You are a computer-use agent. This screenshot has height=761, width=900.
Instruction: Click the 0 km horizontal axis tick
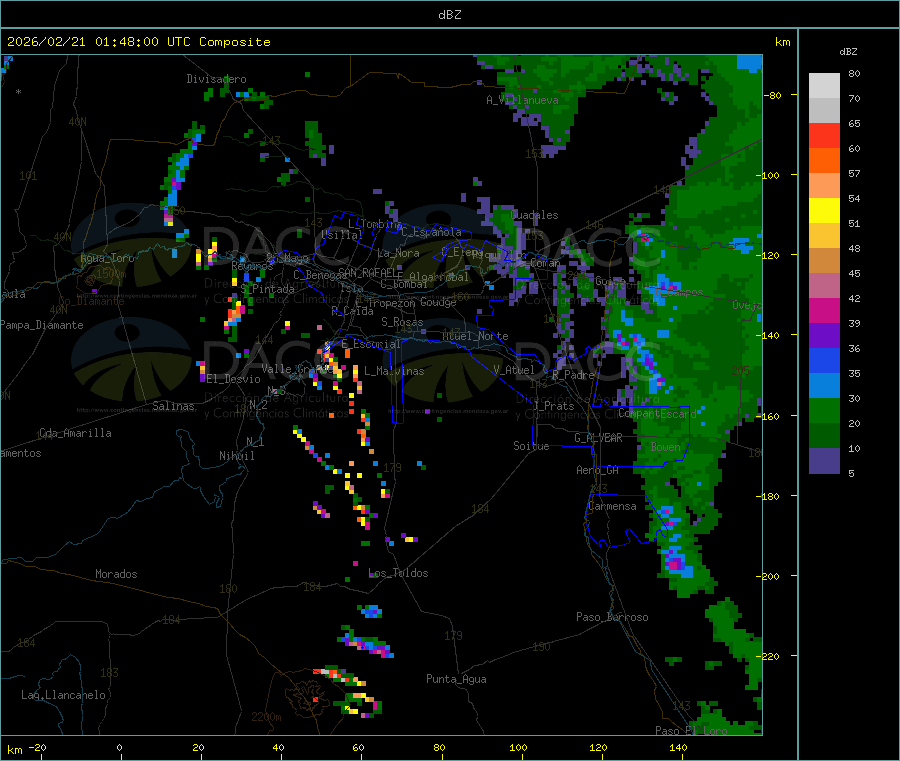click(x=119, y=747)
